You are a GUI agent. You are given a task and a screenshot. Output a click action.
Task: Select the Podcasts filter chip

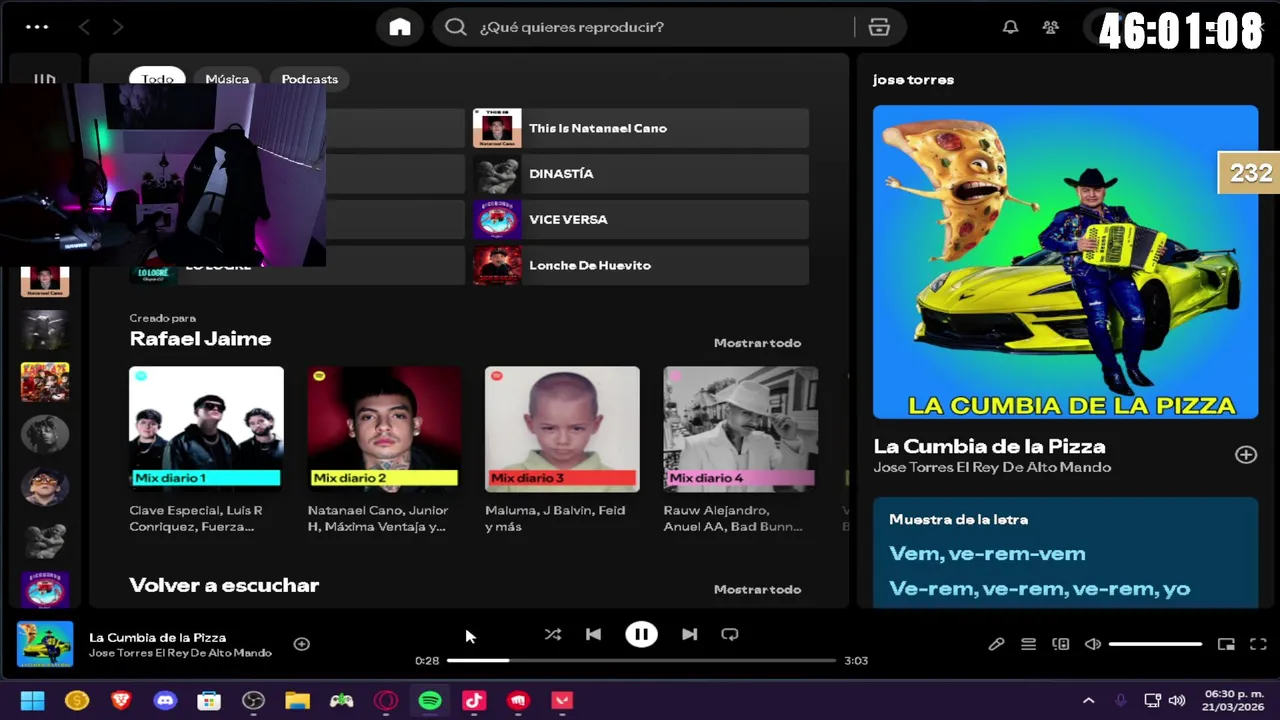pyautogui.click(x=309, y=79)
